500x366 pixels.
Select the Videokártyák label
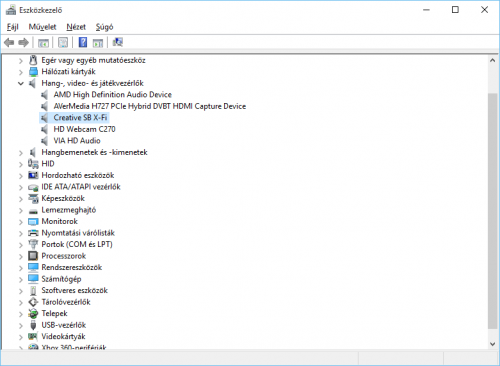pyautogui.click(x=63, y=337)
